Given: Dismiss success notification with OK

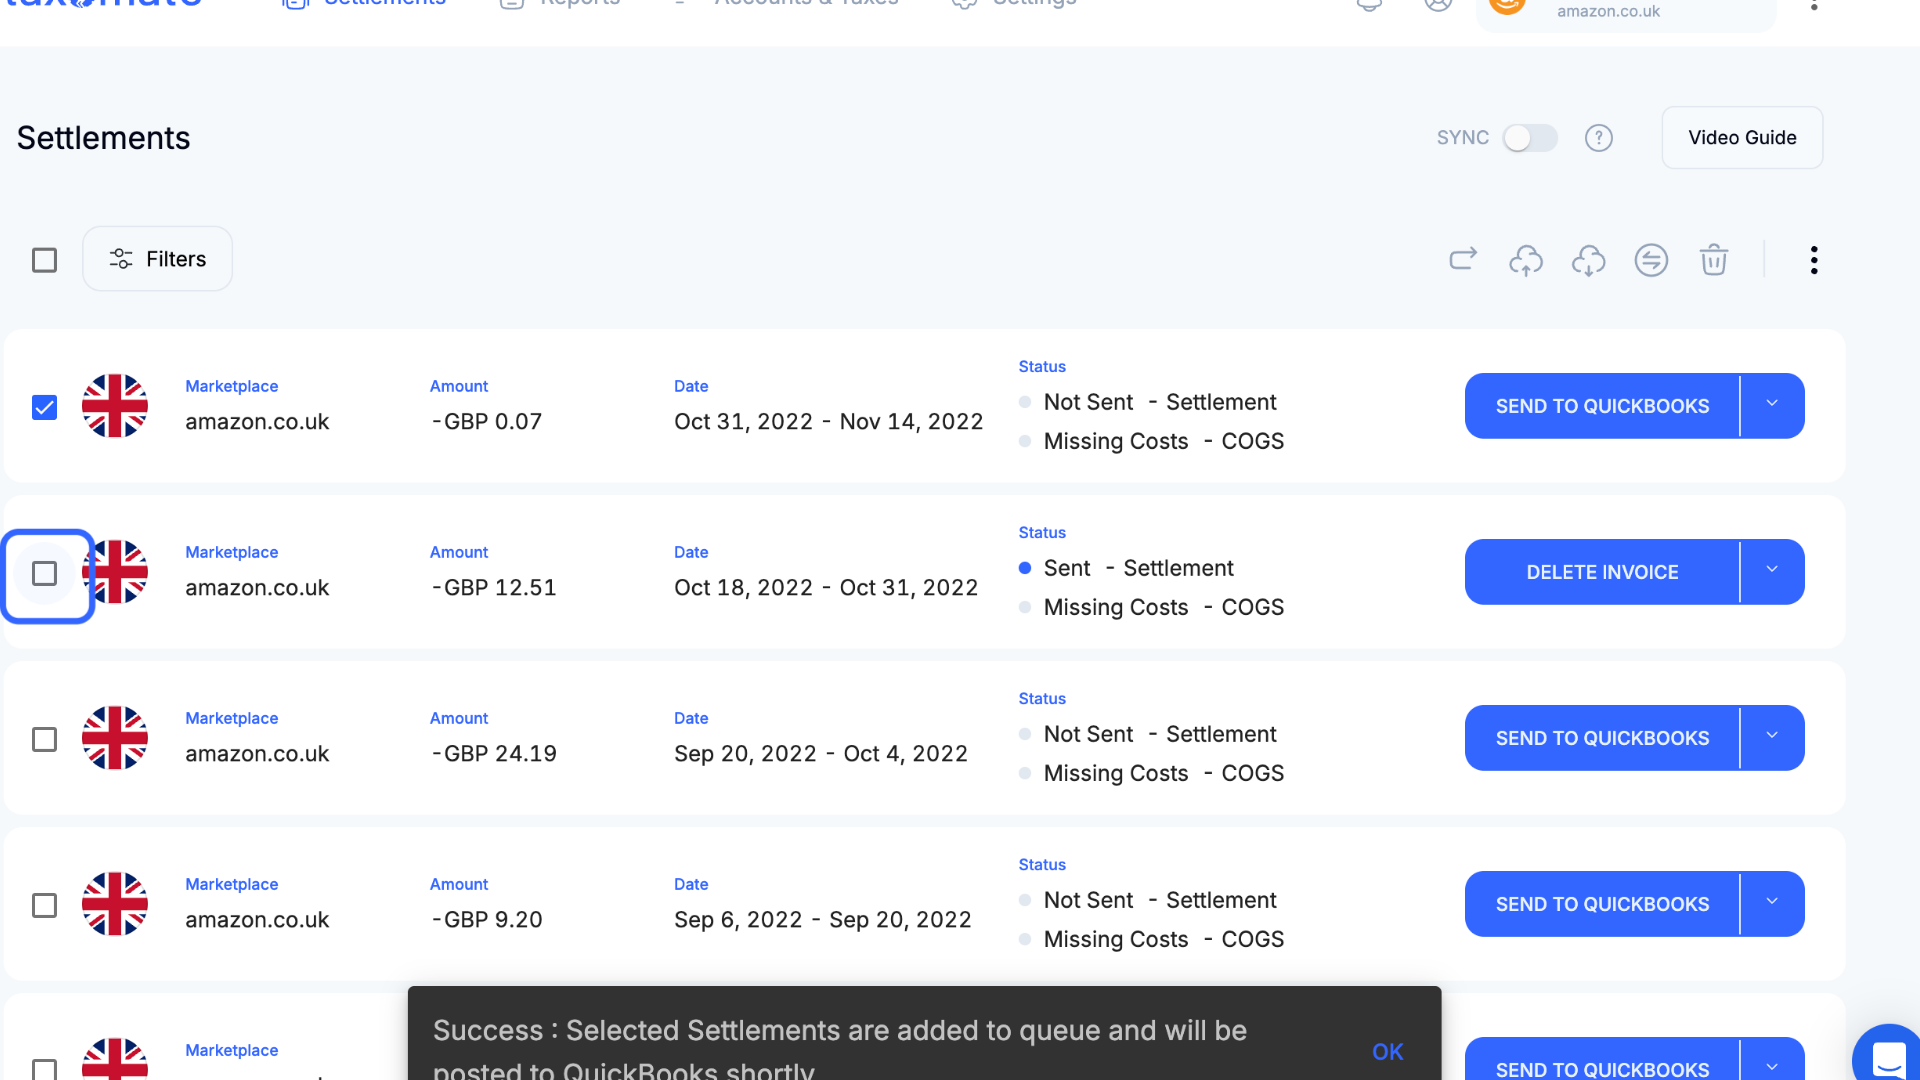Looking at the screenshot, I should (x=1387, y=1051).
